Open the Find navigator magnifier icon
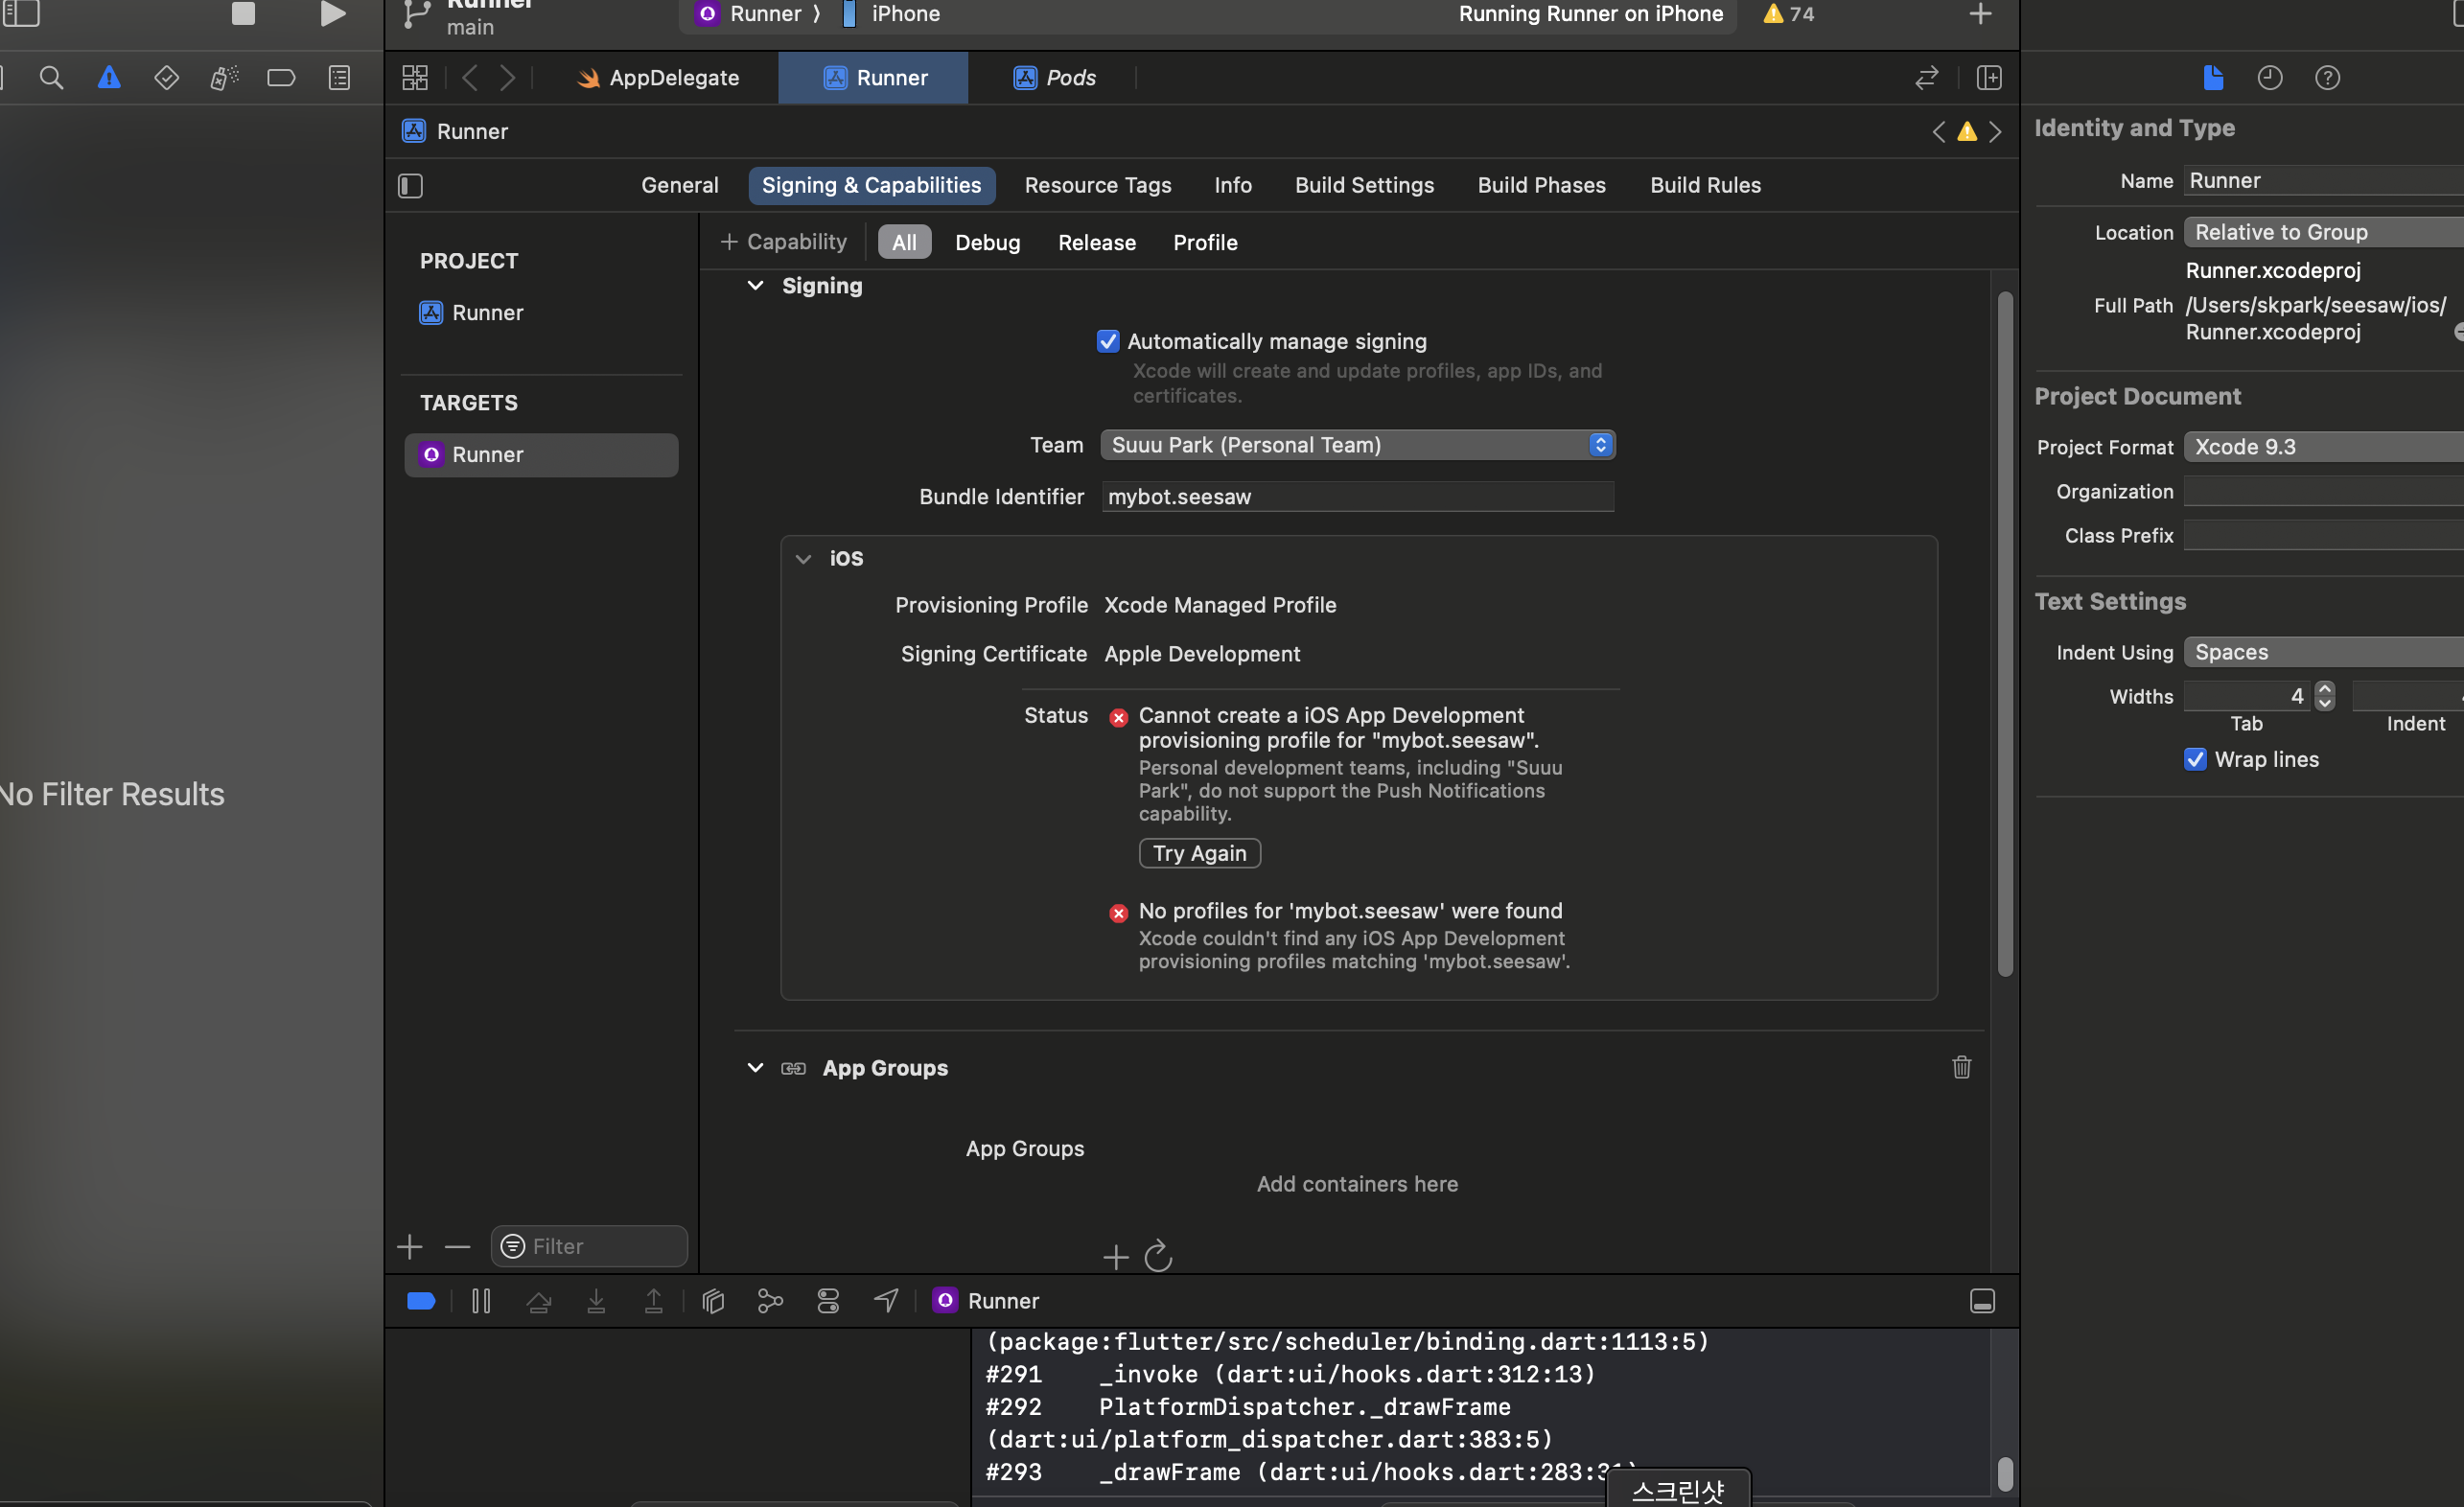Image resolution: width=2464 pixels, height=1507 pixels. click(51, 78)
